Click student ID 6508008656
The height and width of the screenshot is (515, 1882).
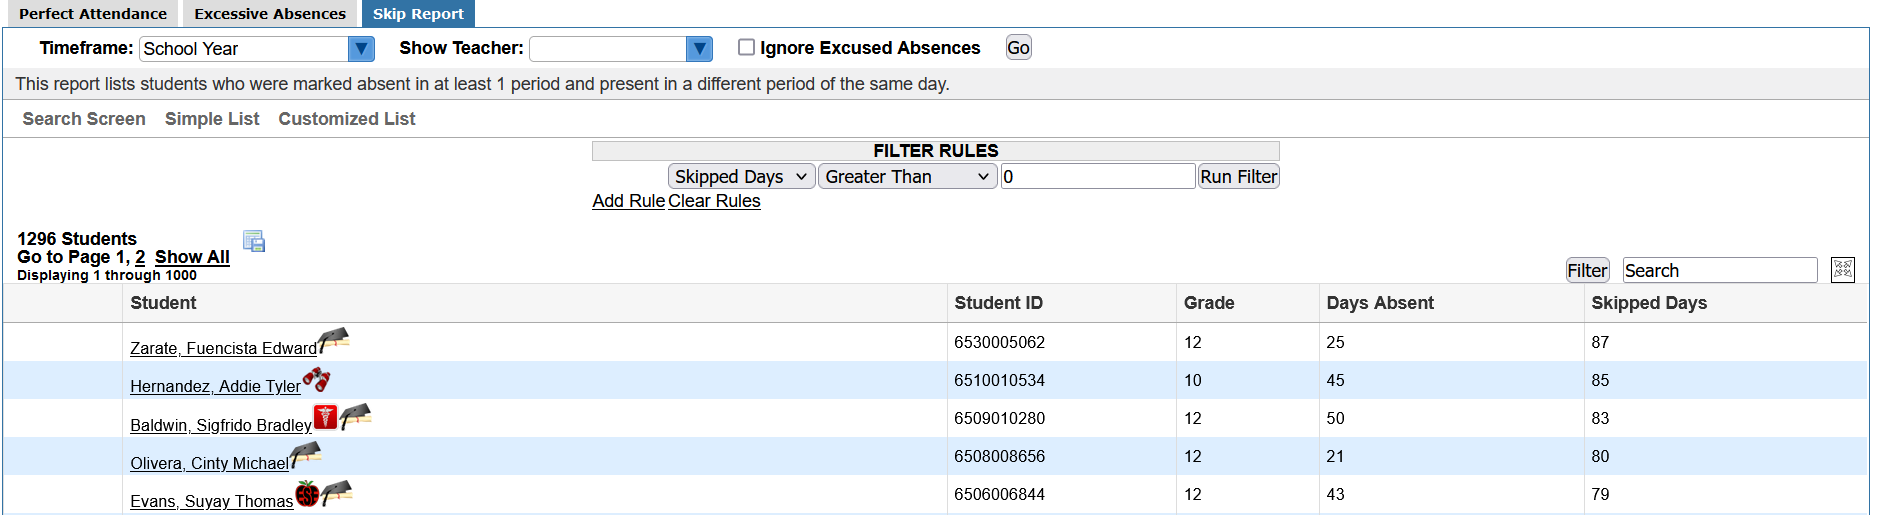point(999,456)
